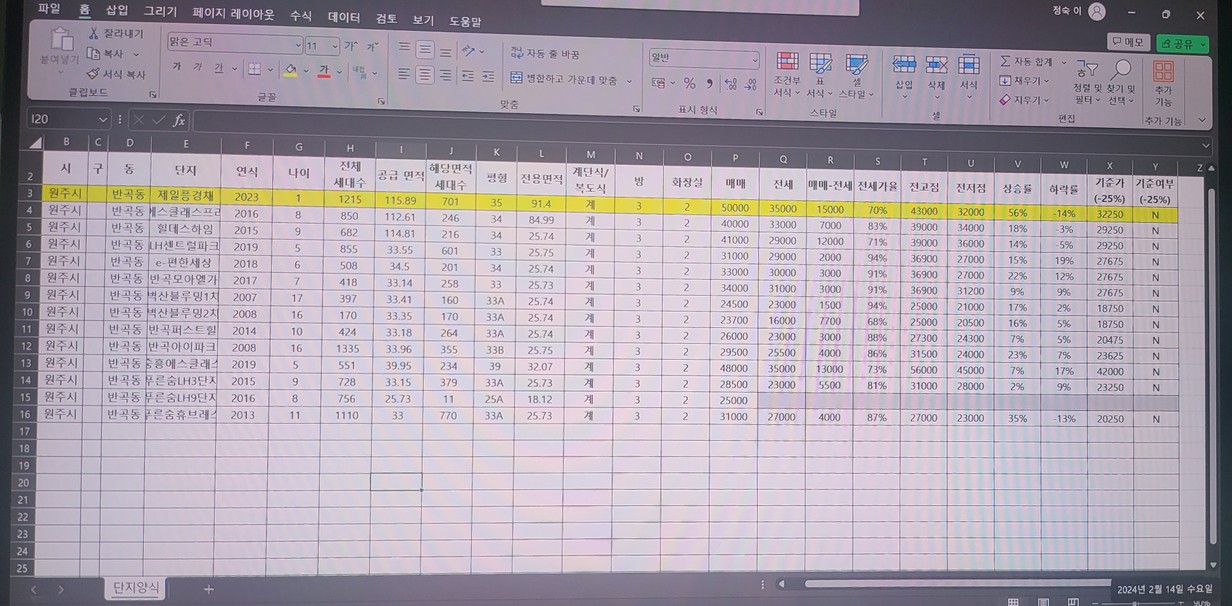Open Conditional Formatting (조건부 서식)

coord(787,75)
